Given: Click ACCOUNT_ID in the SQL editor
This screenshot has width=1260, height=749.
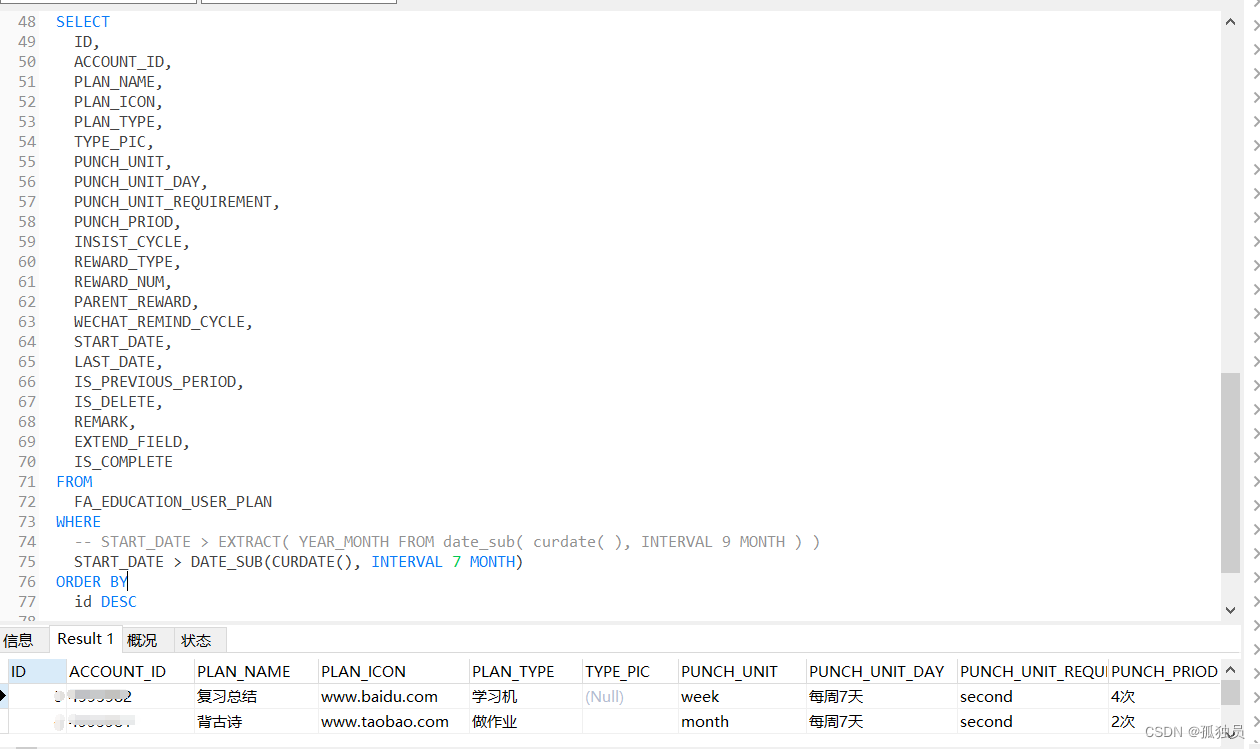Looking at the screenshot, I should tap(119, 61).
